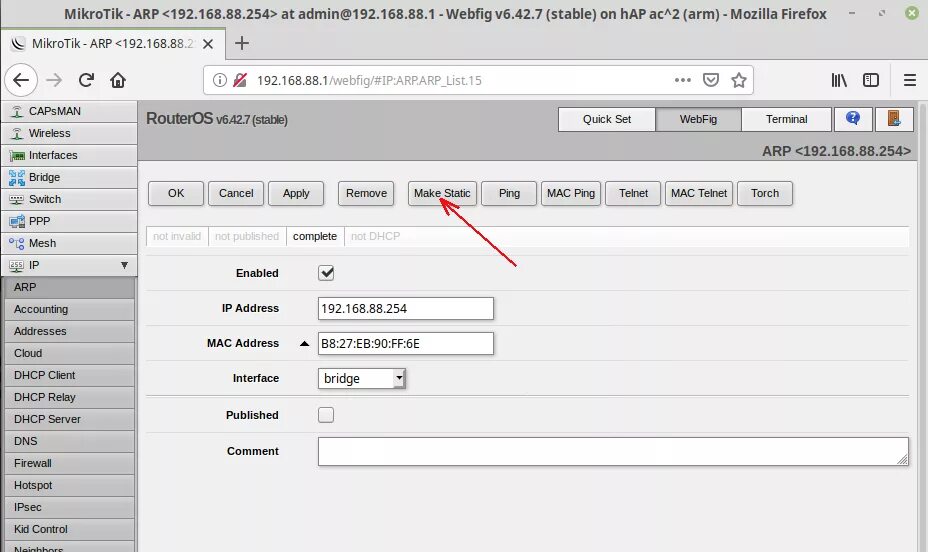
Task: Select ARP under the IP menu
Action: coord(69,287)
